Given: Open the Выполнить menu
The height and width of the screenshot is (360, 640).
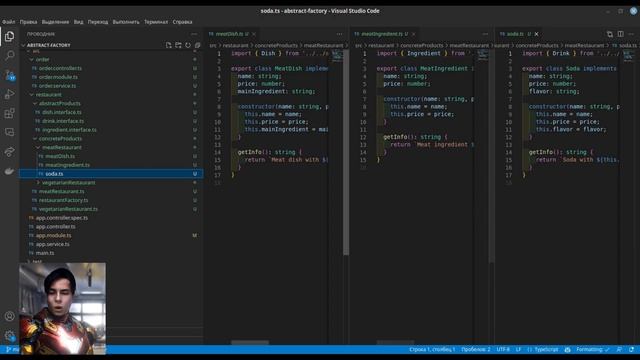Looking at the screenshot, I should coord(126,22).
